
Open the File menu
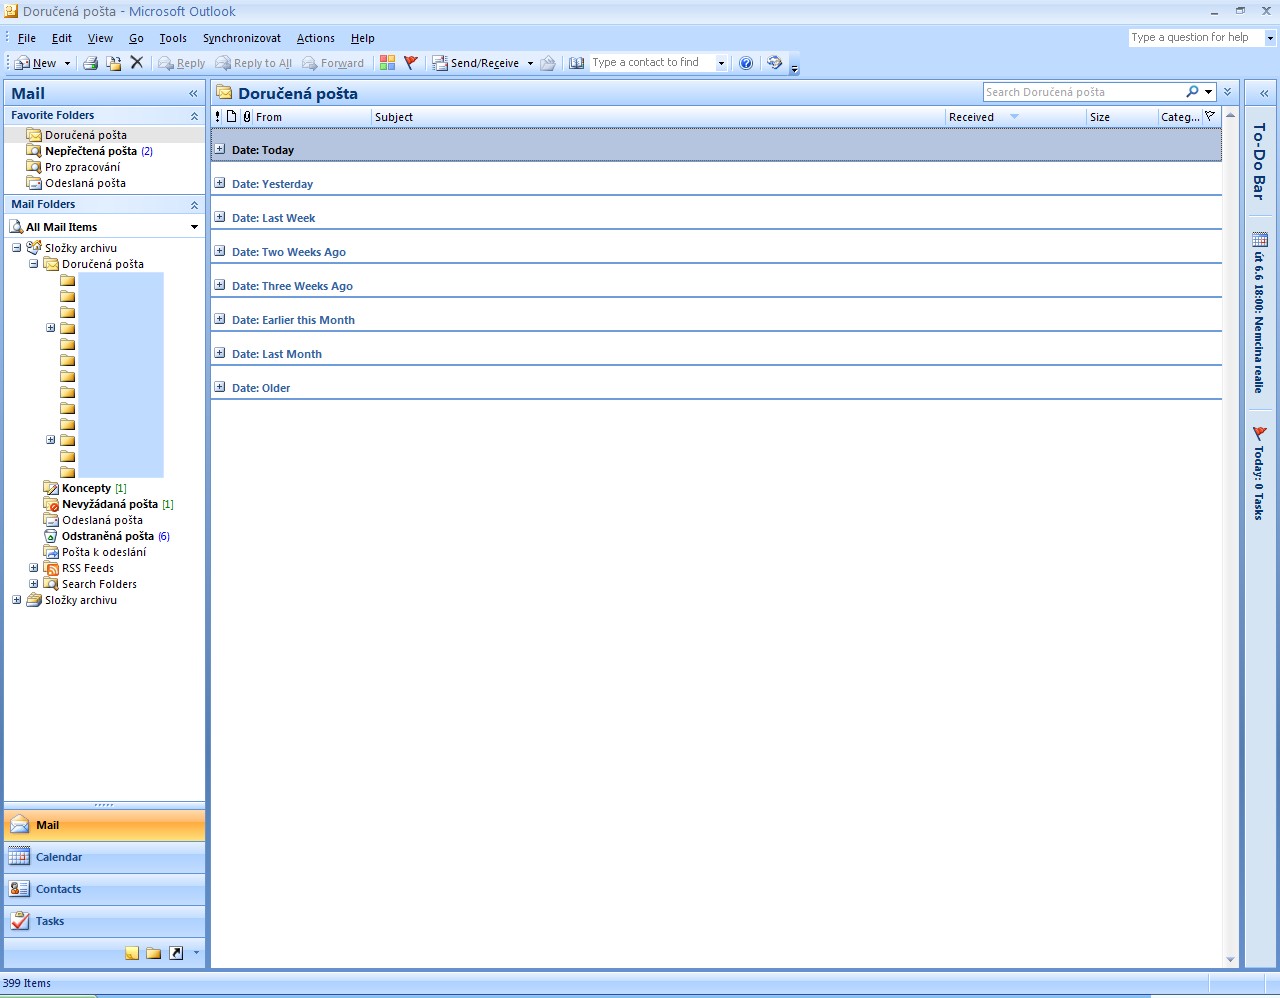[x=26, y=38]
